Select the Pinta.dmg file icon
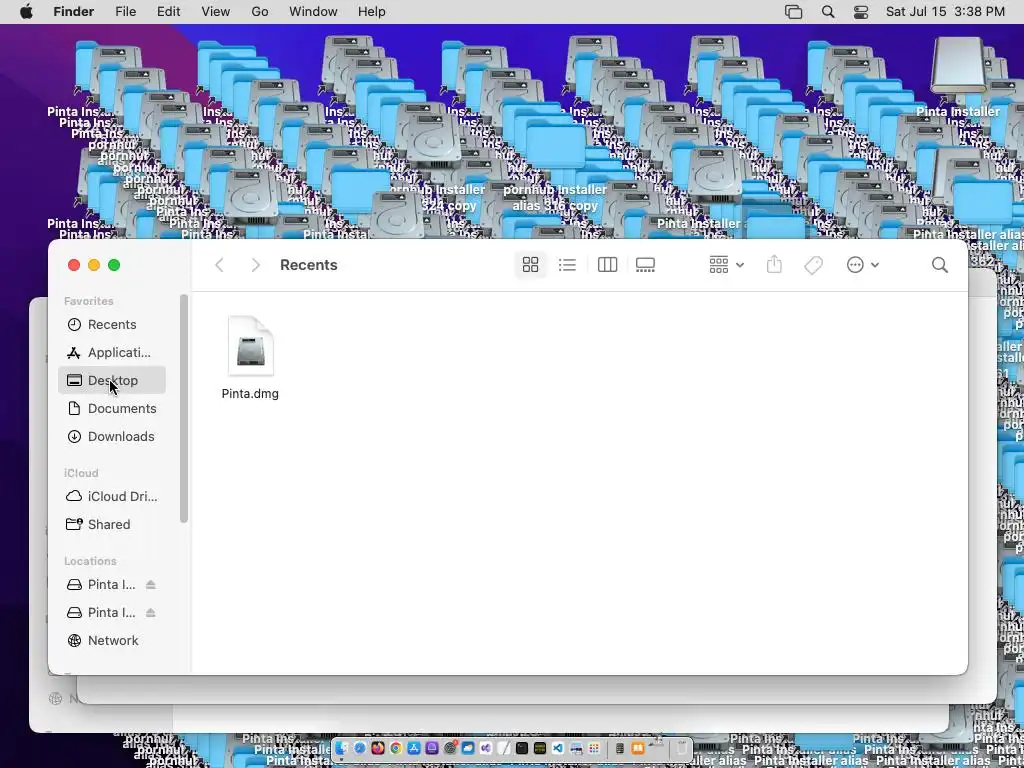This screenshot has height=768, width=1024. click(251, 346)
